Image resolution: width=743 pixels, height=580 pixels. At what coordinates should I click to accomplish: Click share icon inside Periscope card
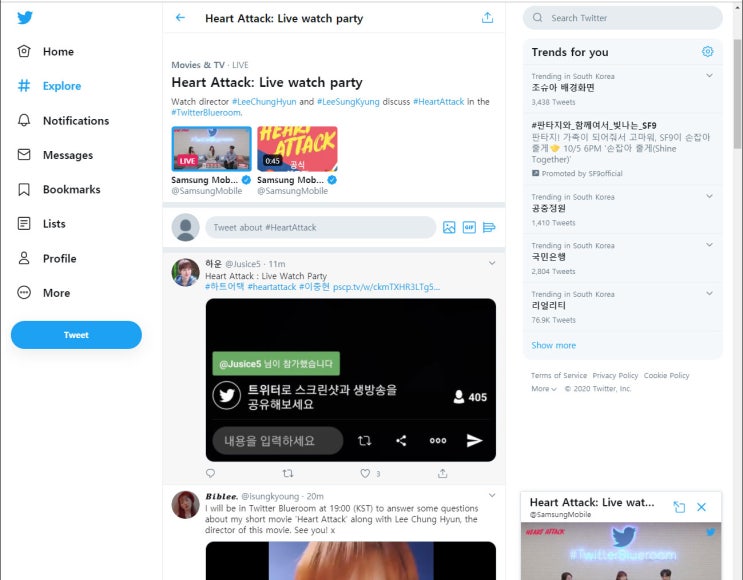401,441
